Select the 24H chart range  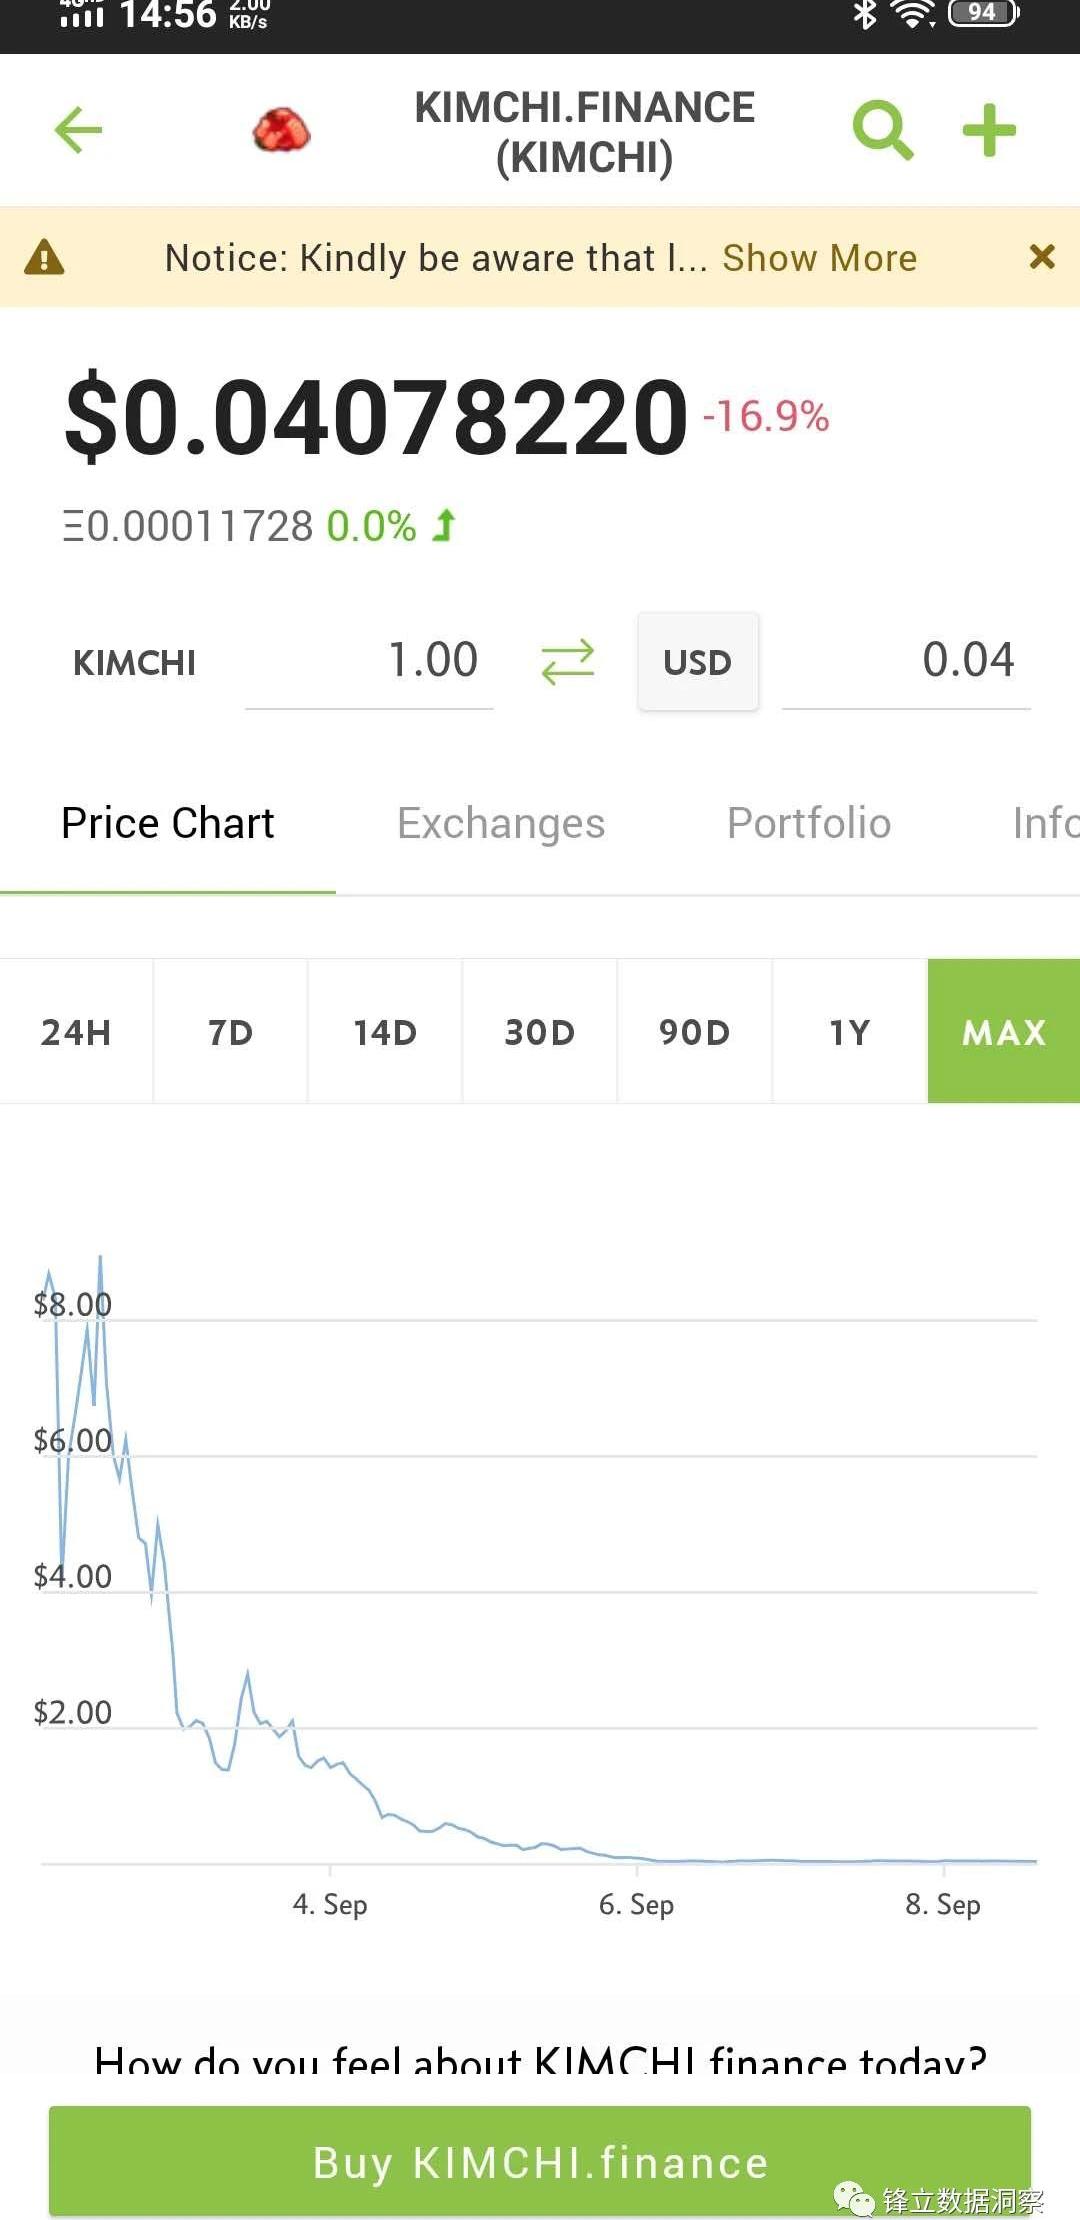tap(76, 1032)
